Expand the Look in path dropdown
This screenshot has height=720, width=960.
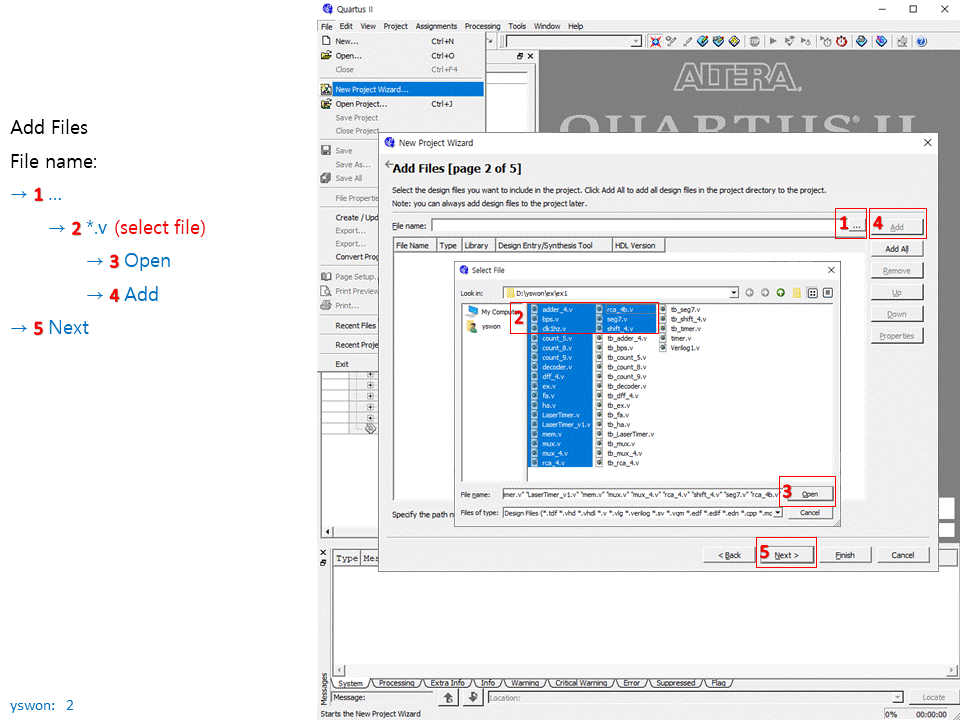[x=733, y=293]
